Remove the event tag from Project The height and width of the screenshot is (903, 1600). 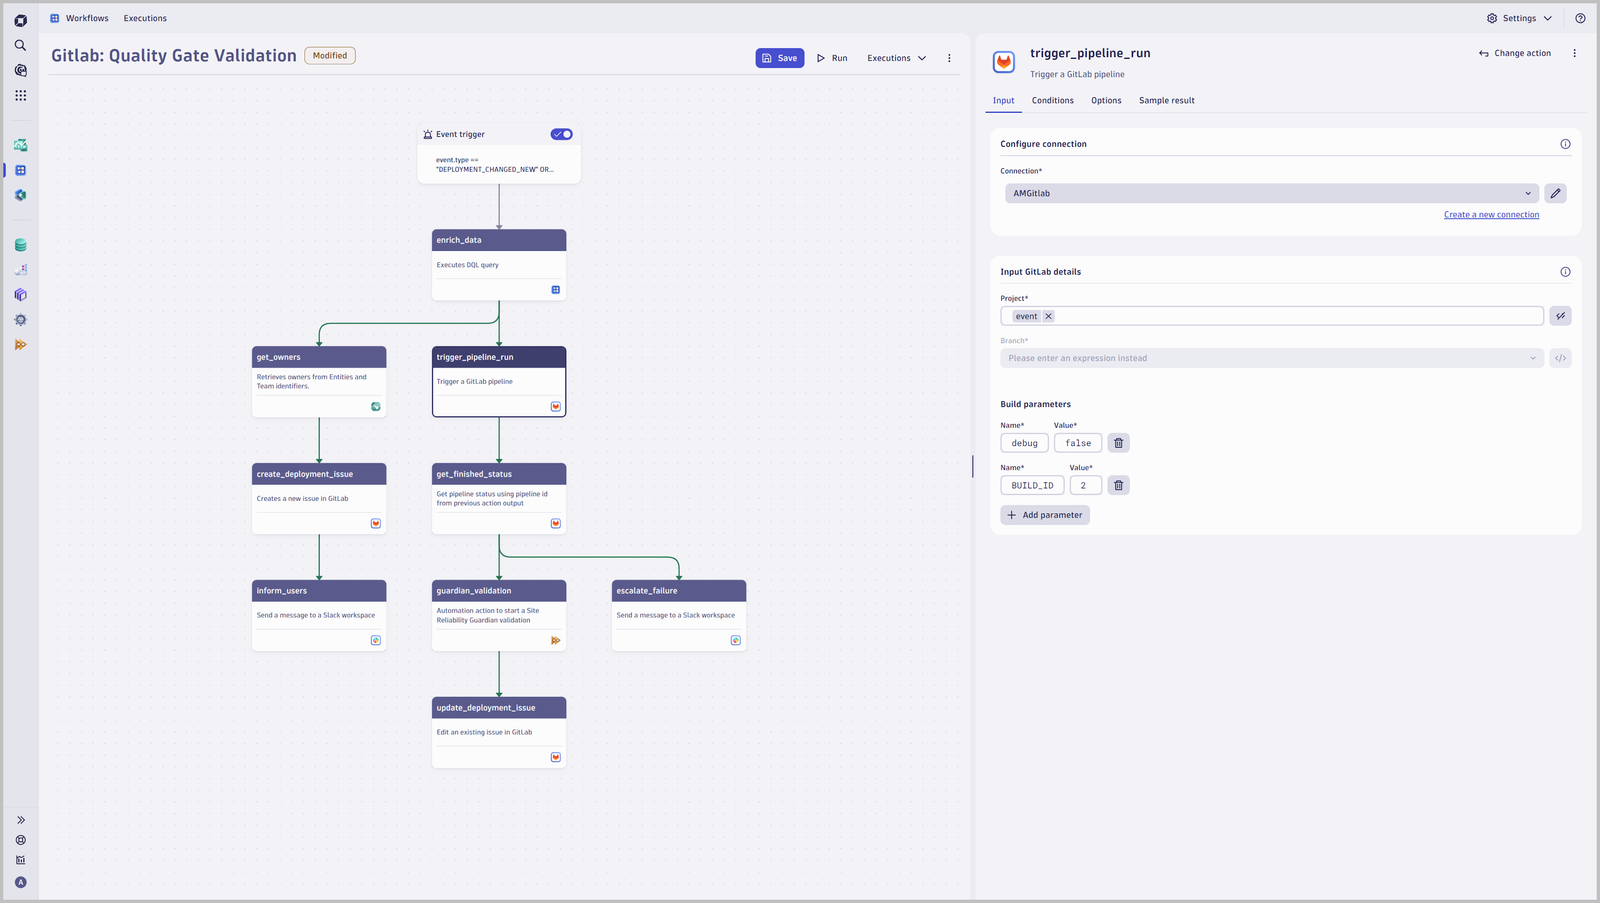coord(1048,316)
